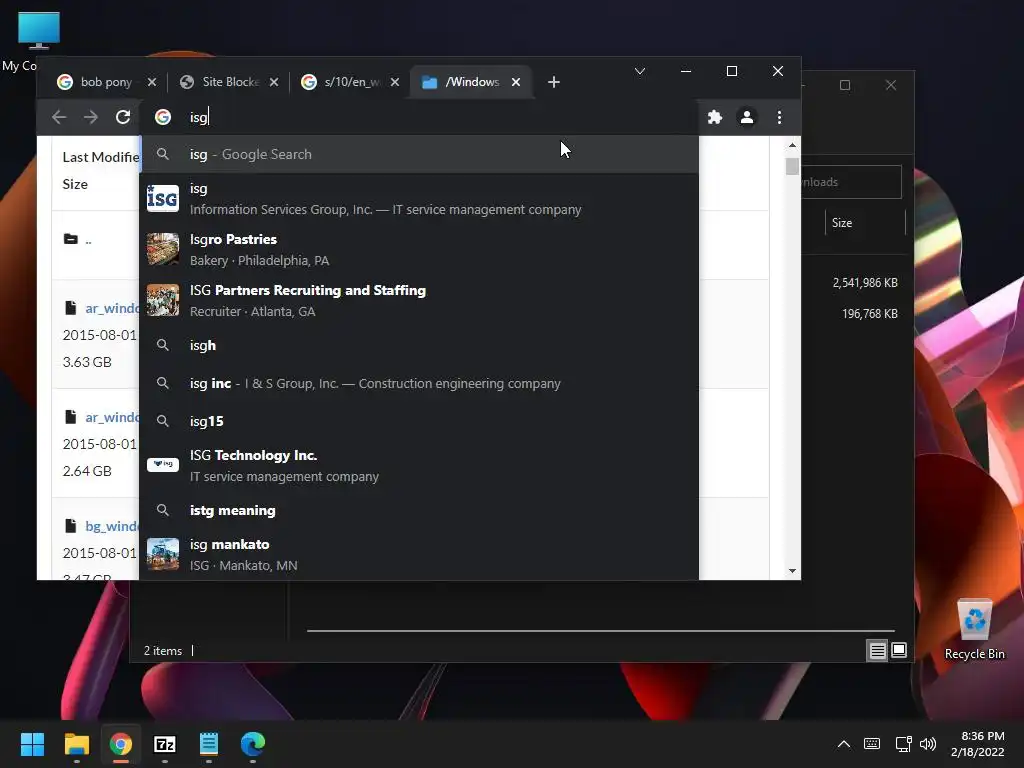
Task: Switch File Explorer to details view
Action: click(877, 650)
